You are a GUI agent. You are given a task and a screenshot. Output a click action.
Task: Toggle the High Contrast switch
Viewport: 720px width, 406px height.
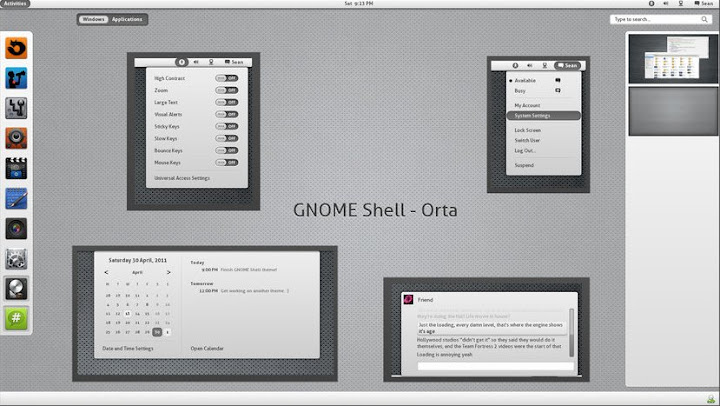click(x=227, y=78)
